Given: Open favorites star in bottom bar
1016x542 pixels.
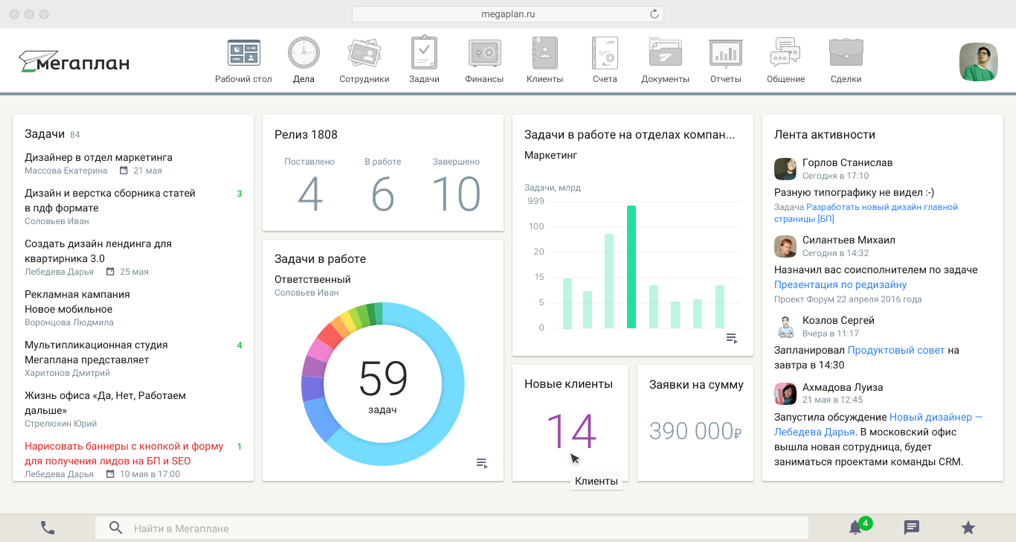Looking at the screenshot, I should point(967,527).
